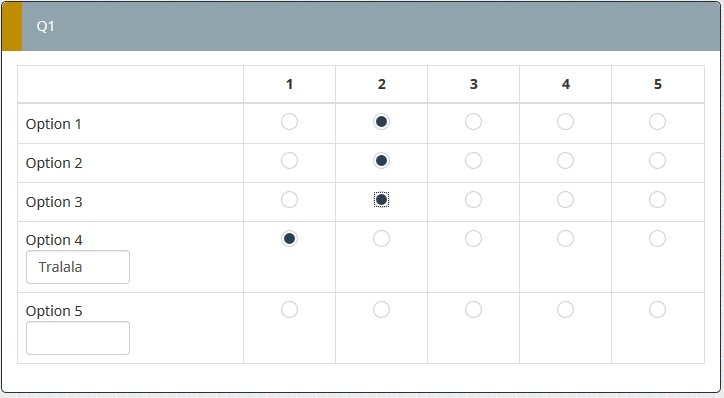
Task: Click the selected rating 2 on Option 2
Action: (381, 161)
